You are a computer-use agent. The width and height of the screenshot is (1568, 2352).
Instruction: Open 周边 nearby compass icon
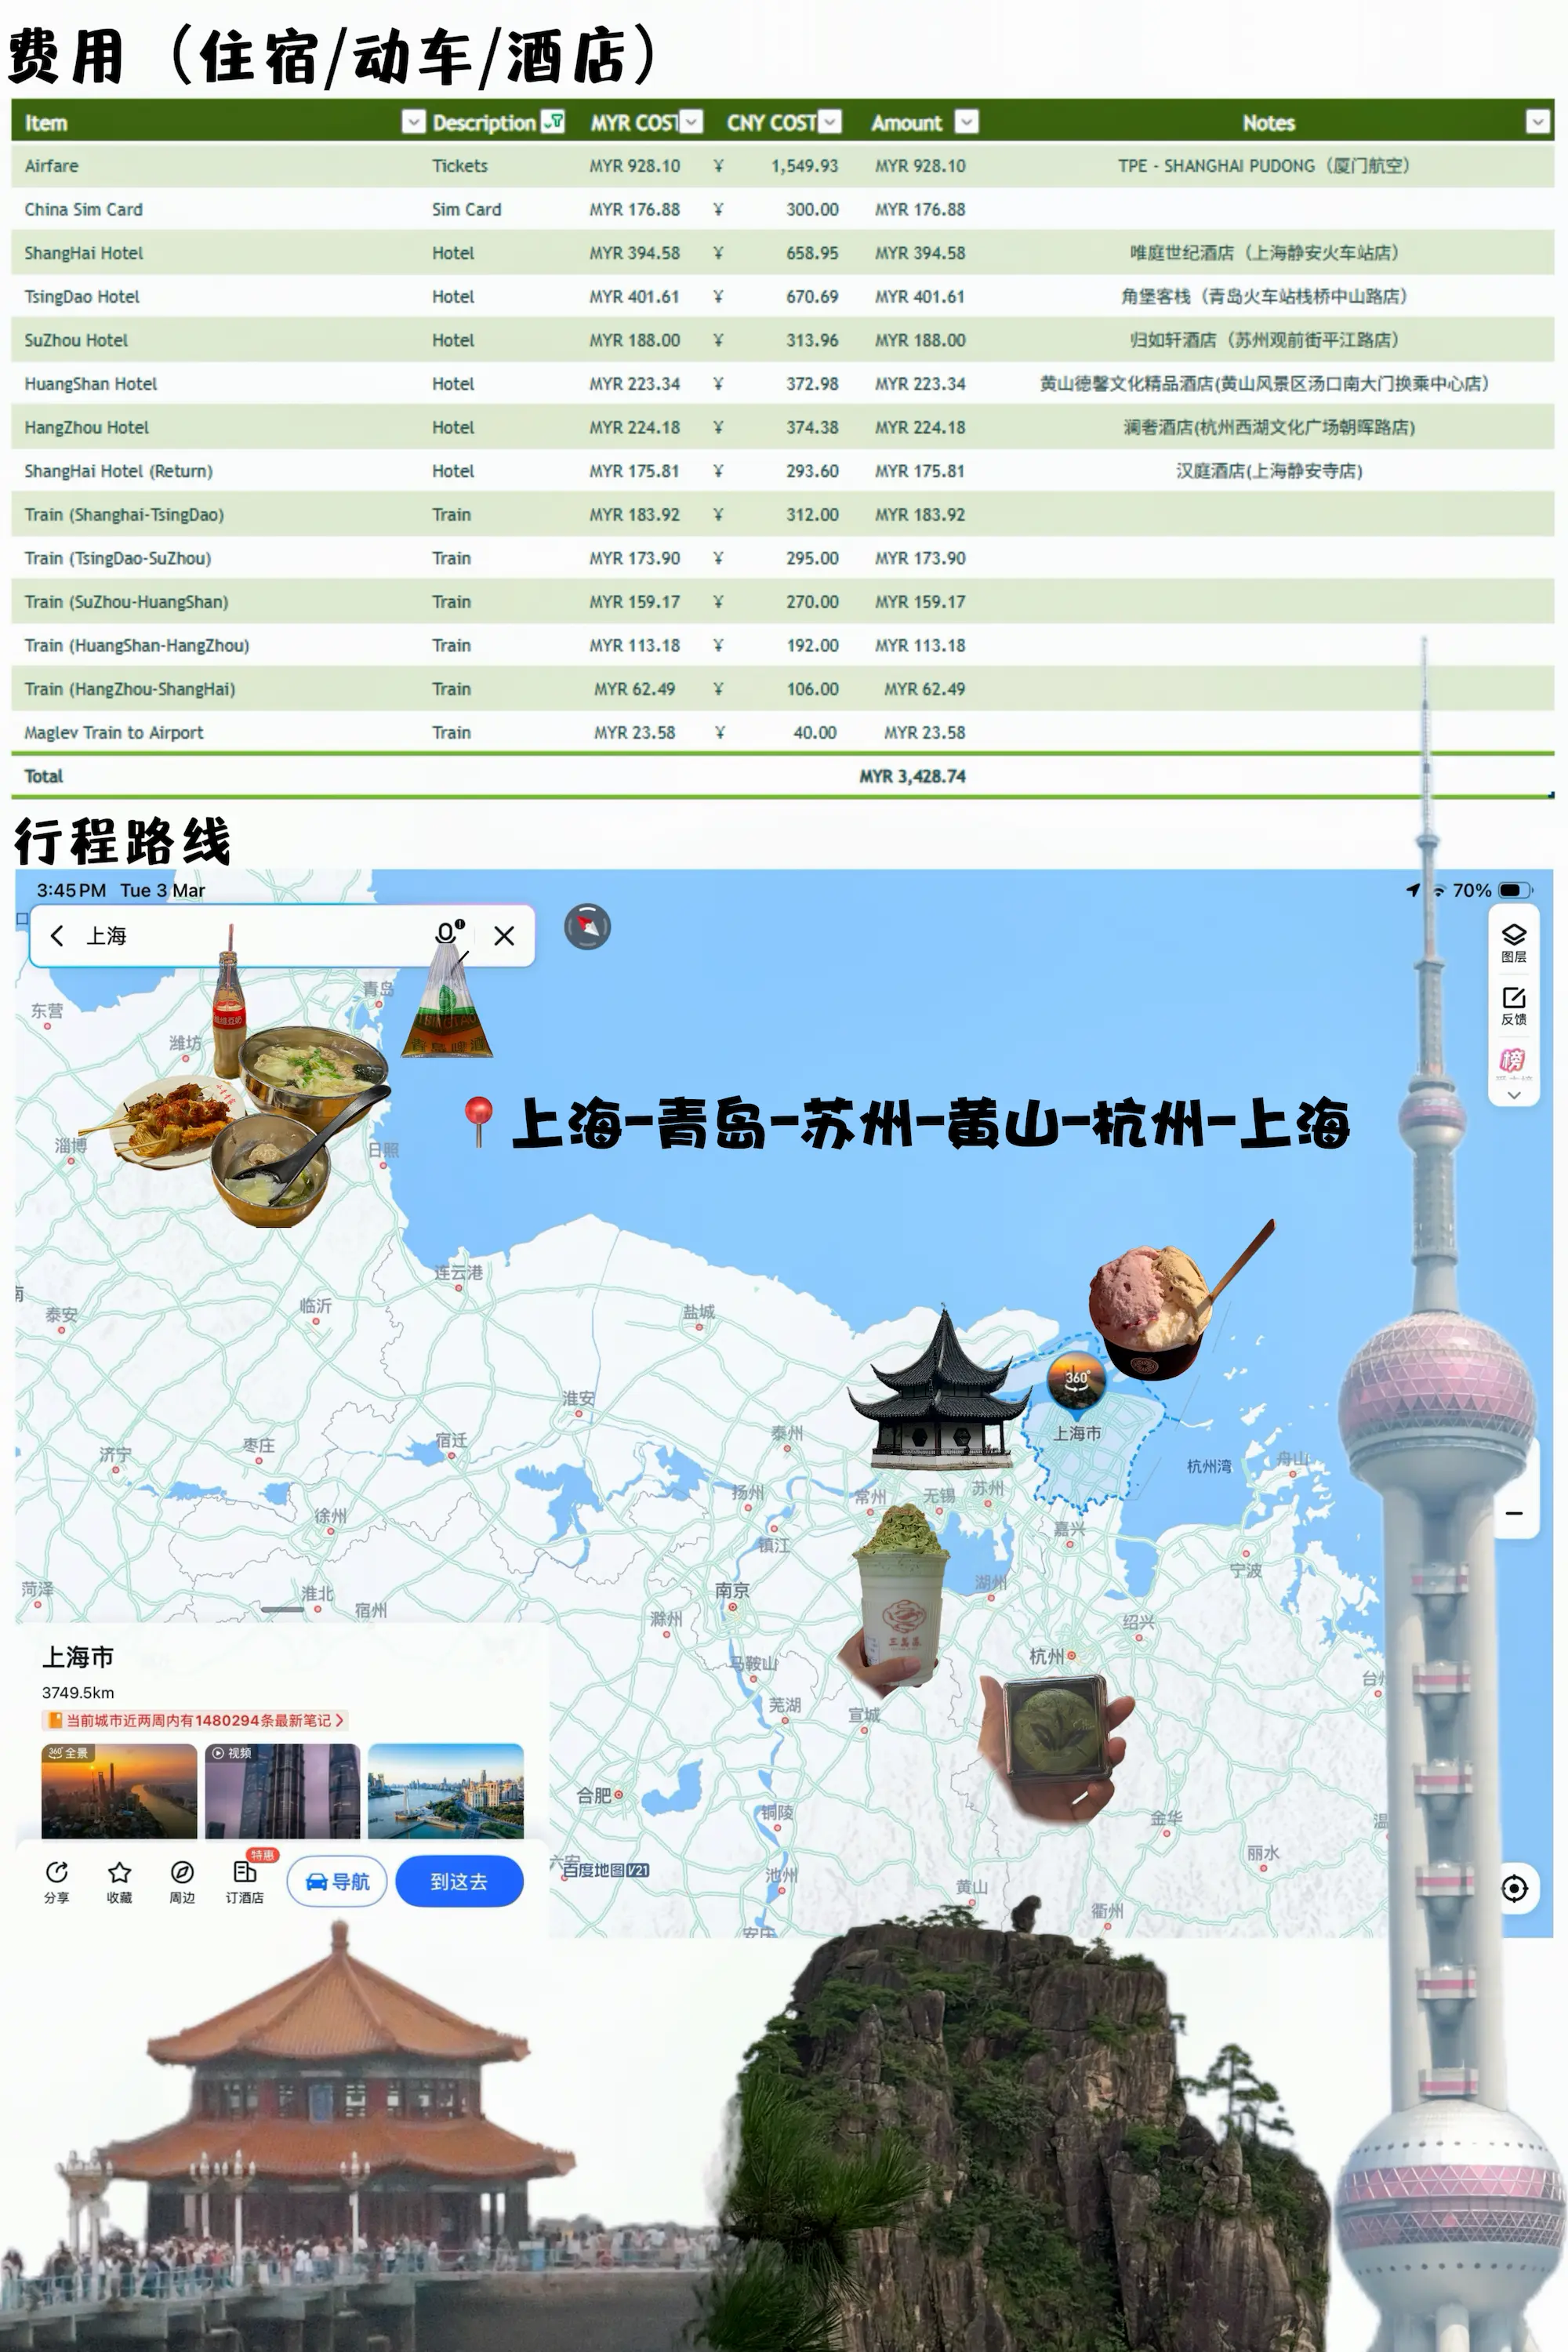182,1872
